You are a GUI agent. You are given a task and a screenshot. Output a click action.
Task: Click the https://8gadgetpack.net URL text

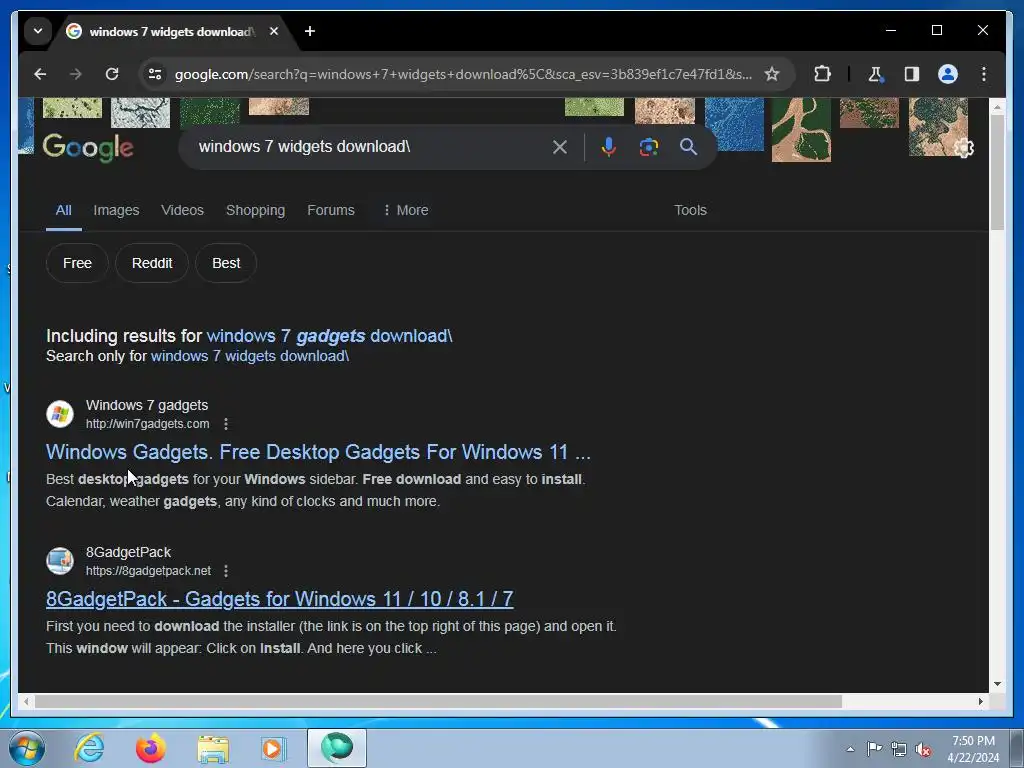[148, 571]
